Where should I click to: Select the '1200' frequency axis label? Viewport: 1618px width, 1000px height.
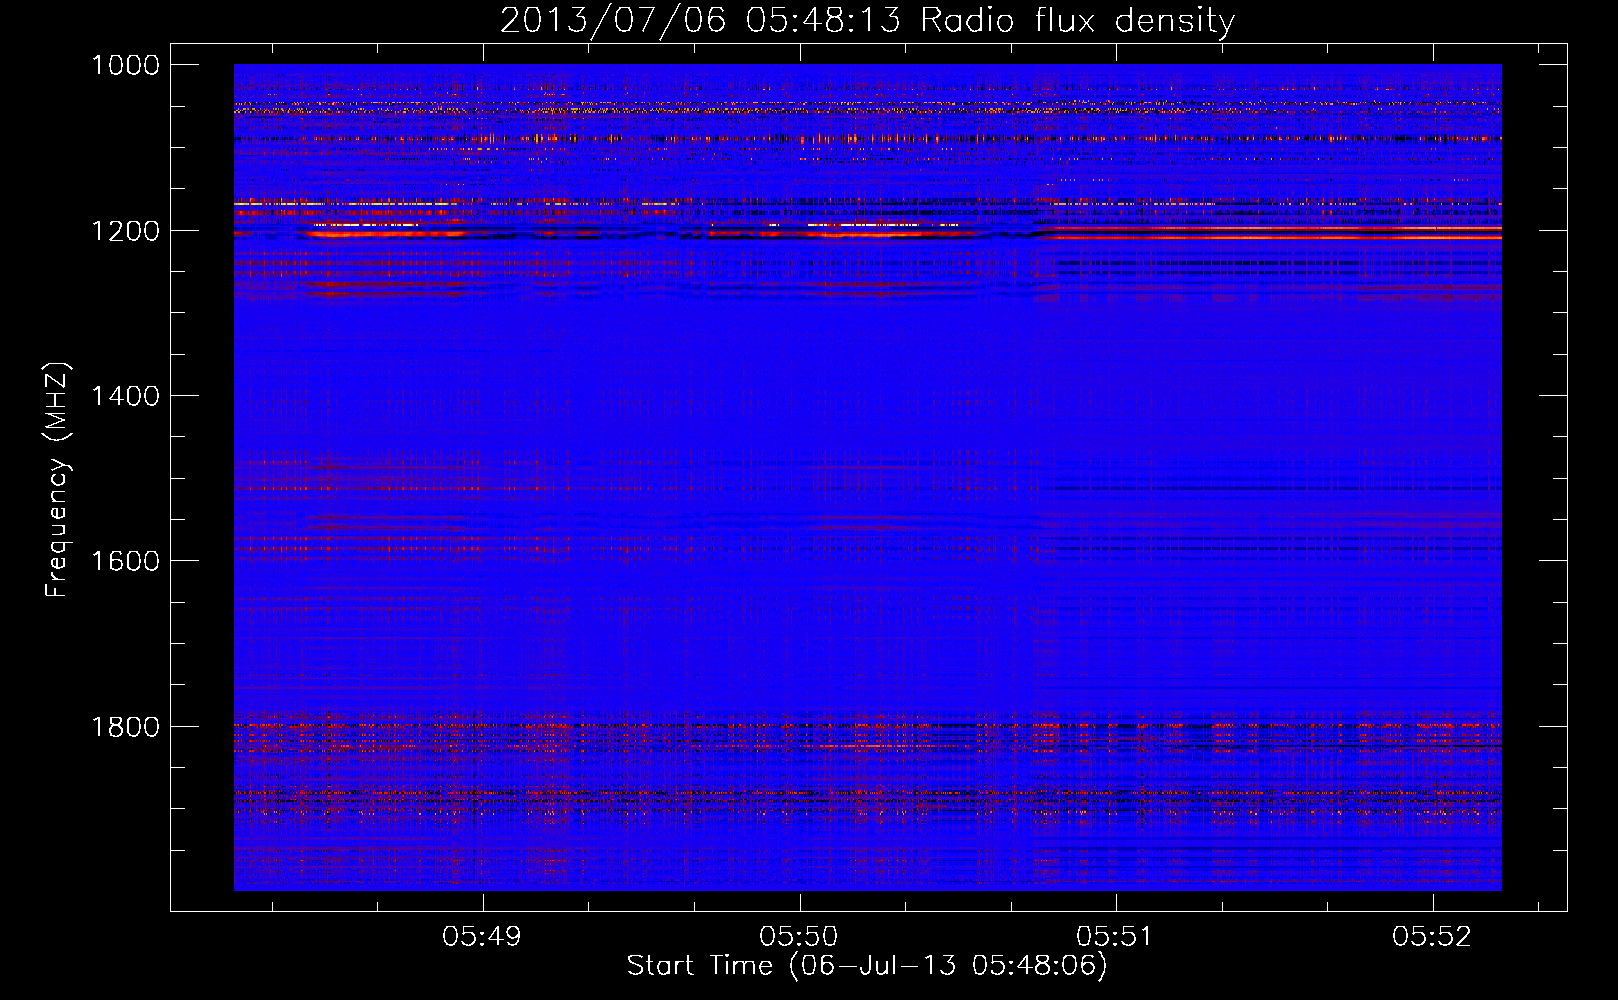(x=125, y=230)
